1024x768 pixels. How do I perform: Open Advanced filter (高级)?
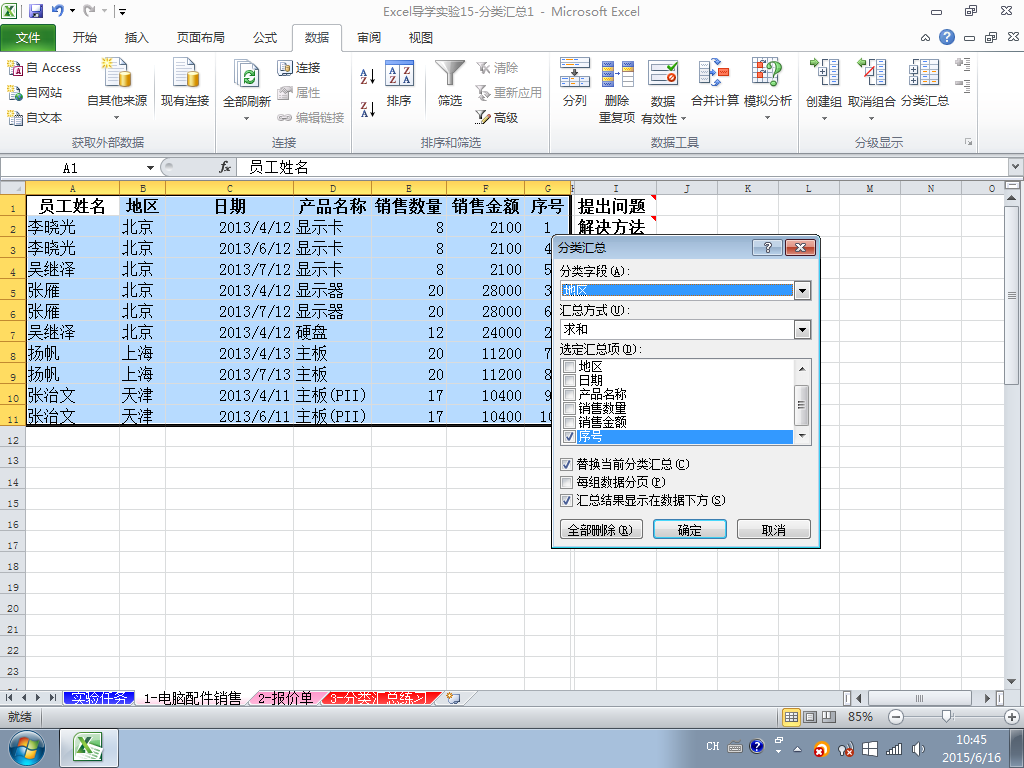point(497,118)
